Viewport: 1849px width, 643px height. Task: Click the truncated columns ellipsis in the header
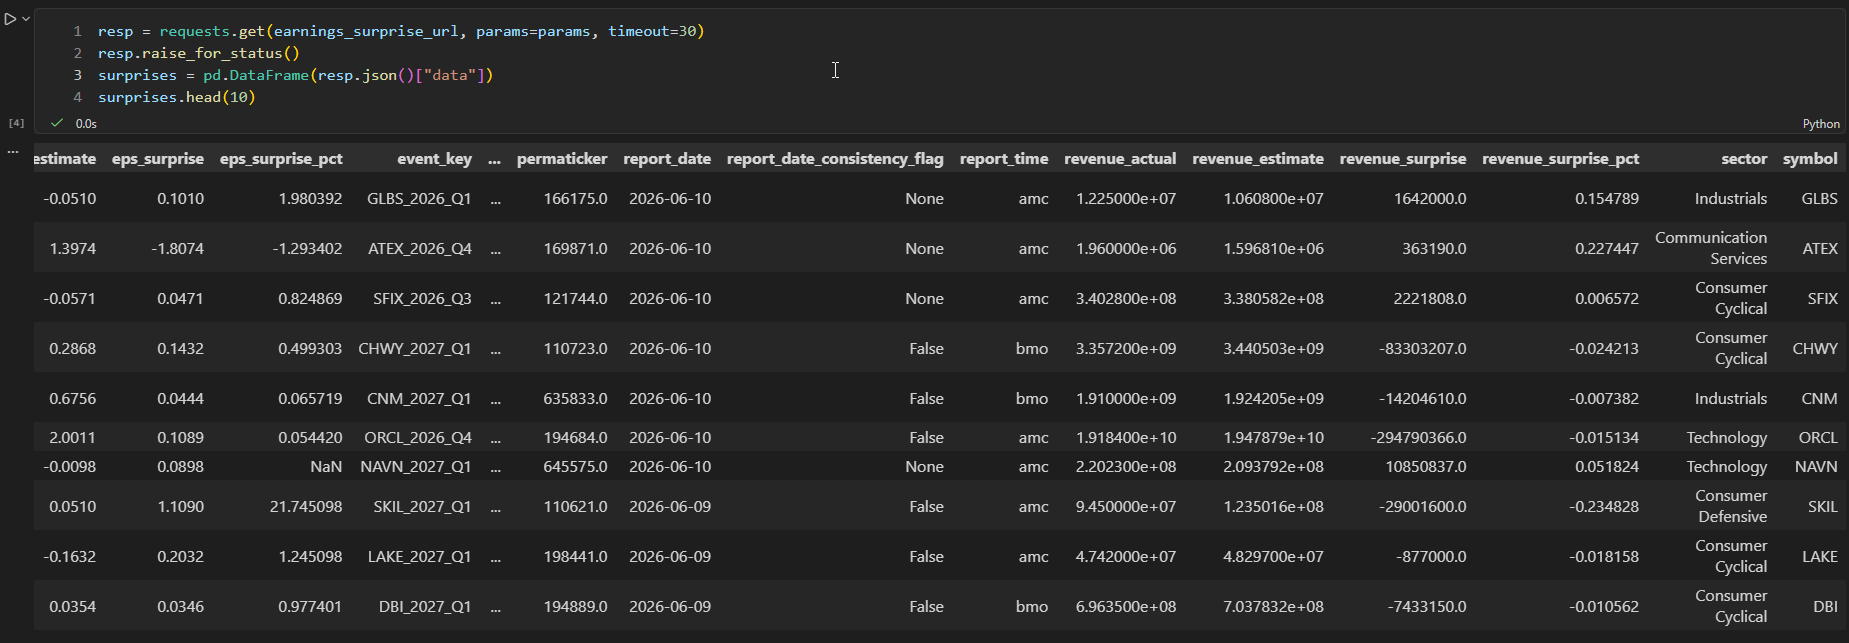point(495,159)
